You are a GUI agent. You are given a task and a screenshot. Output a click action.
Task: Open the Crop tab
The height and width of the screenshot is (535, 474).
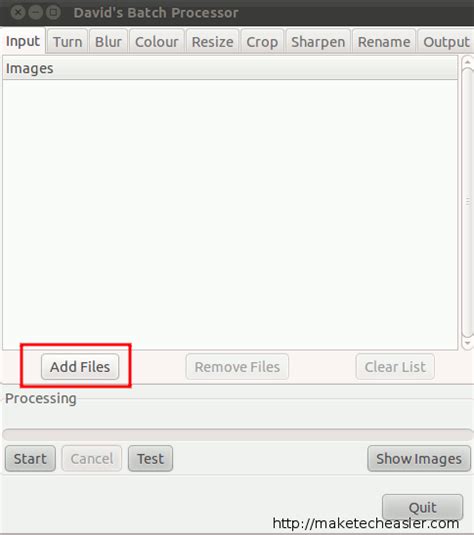(262, 42)
